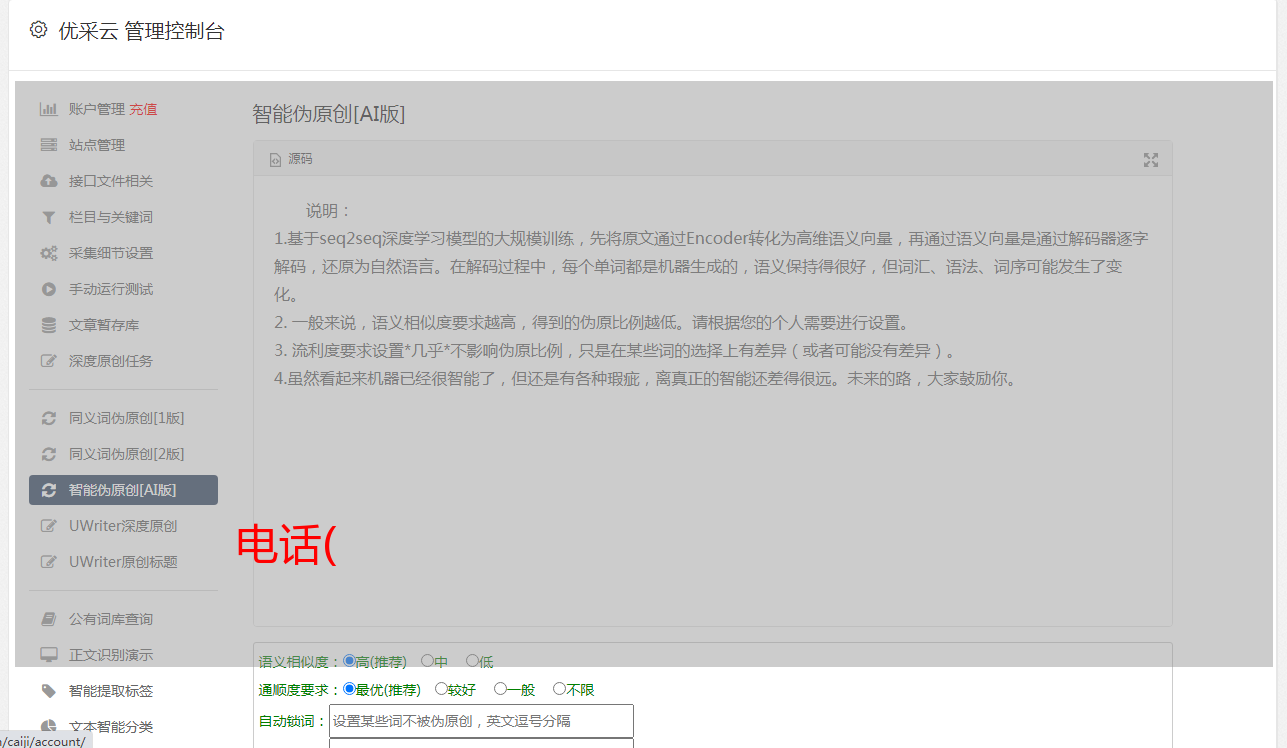Click the refresh icon for 同义词伪原创[2版]
This screenshot has height=748, width=1287.
click(x=48, y=454)
